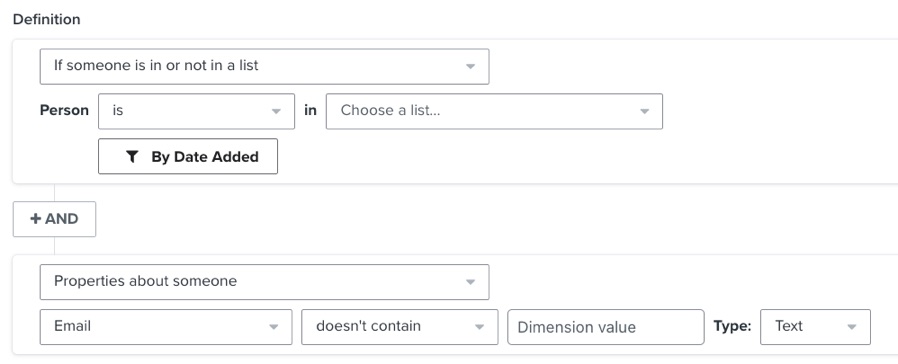
Task: Click the caret on 'Properties about someone'
Action: [470, 282]
